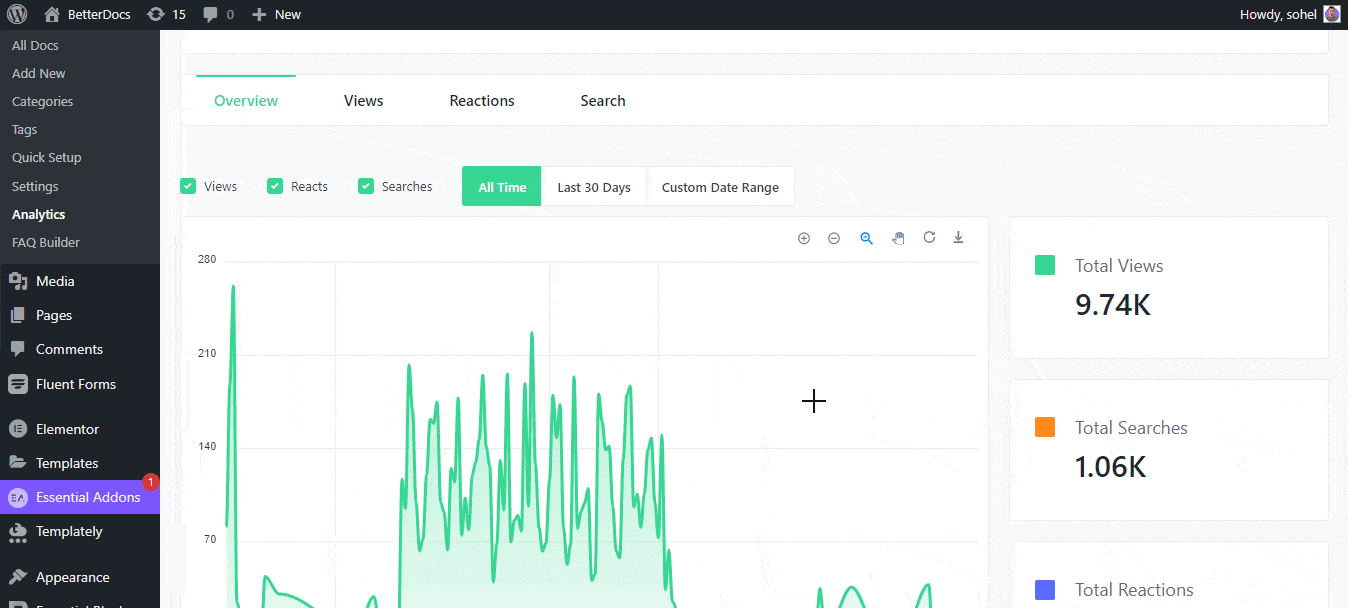Toggle the Reacts checkbox
The image size is (1348, 608).
click(x=275, y=186)
